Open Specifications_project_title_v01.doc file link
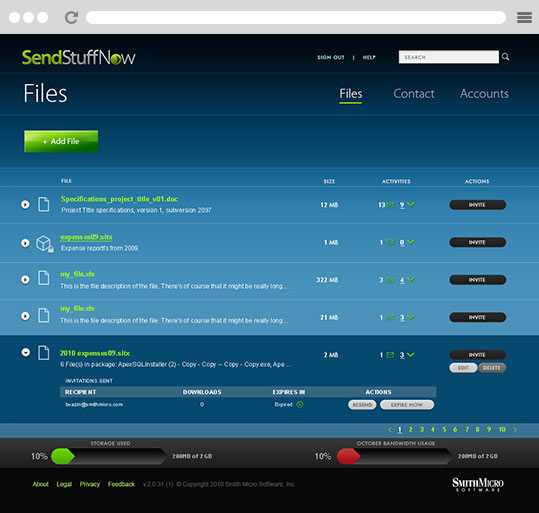Image resolution: width=539 pixels, height=513 pixels. coord(119,199)
